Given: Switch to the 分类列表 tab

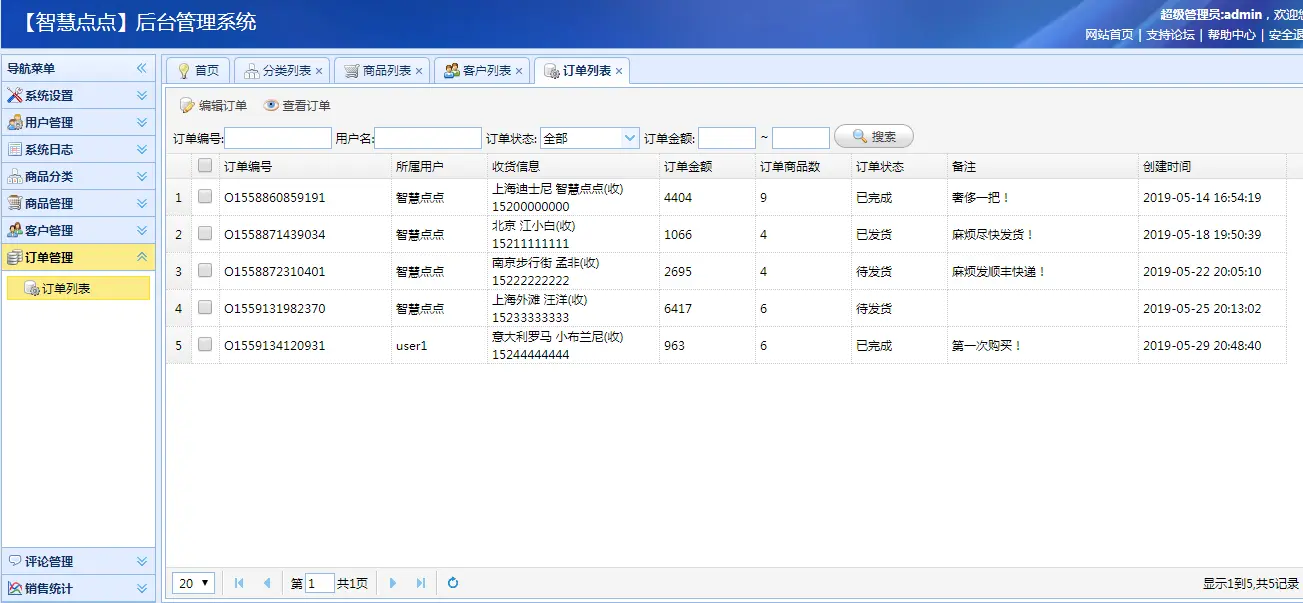Looking at the screenshot, I should (x=281, y=71).
